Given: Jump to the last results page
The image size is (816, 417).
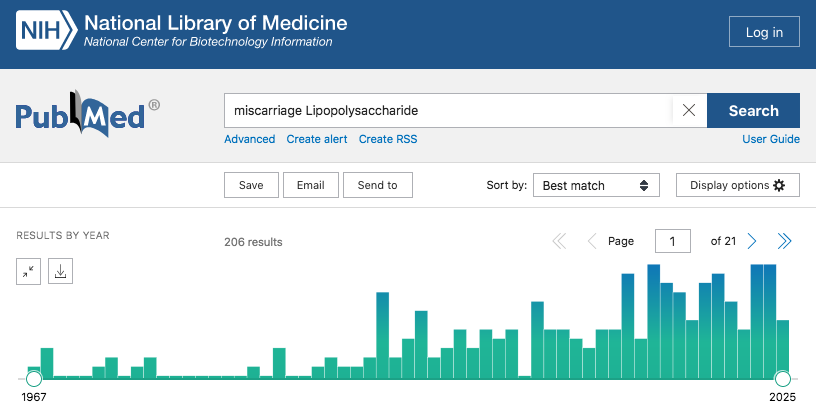Looking at the screenshot, I should pyautogui.click(x=784, y=241).
